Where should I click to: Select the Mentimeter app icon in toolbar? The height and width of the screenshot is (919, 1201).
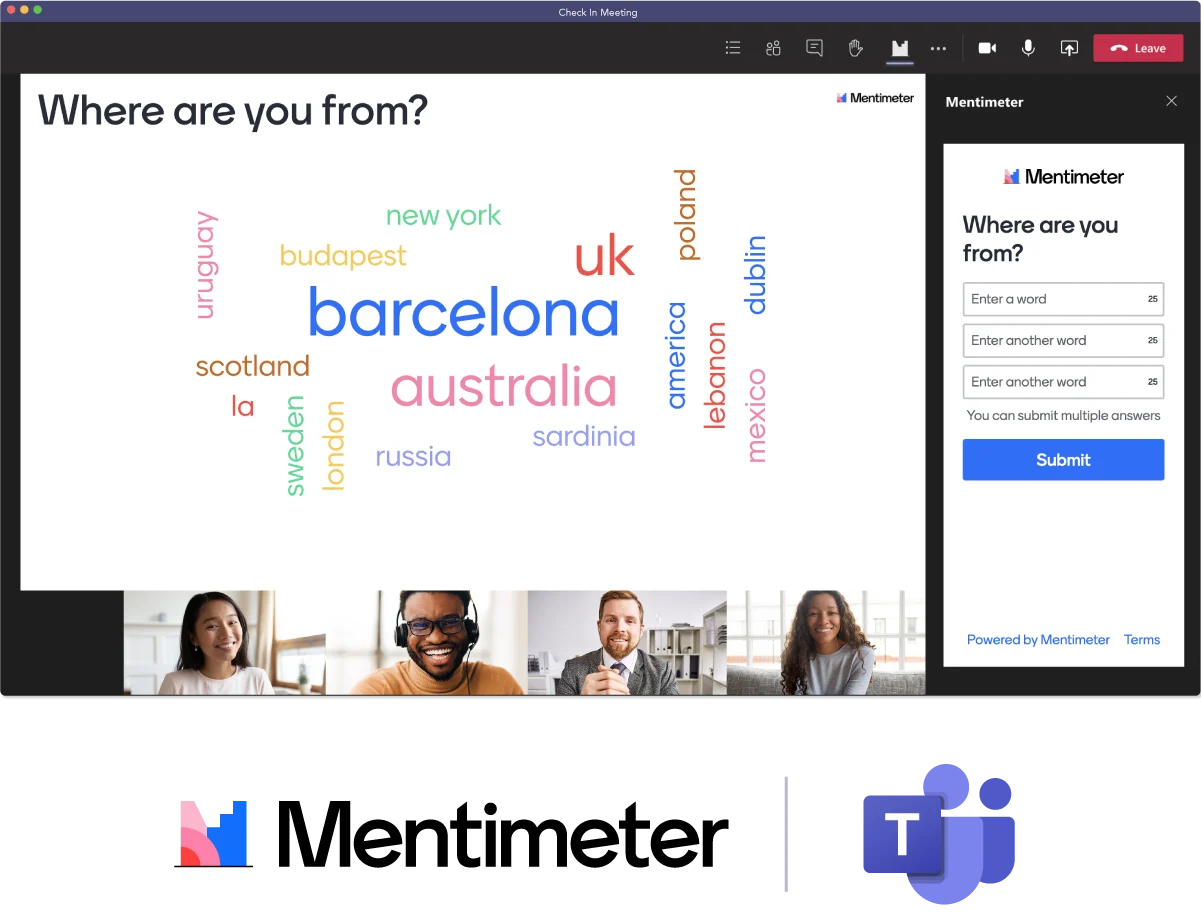tap(899, 48)
